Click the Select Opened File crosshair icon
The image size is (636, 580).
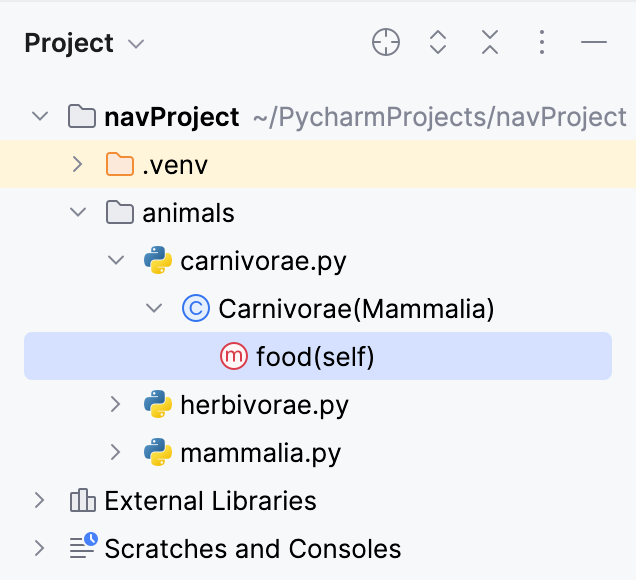(386, 42)
